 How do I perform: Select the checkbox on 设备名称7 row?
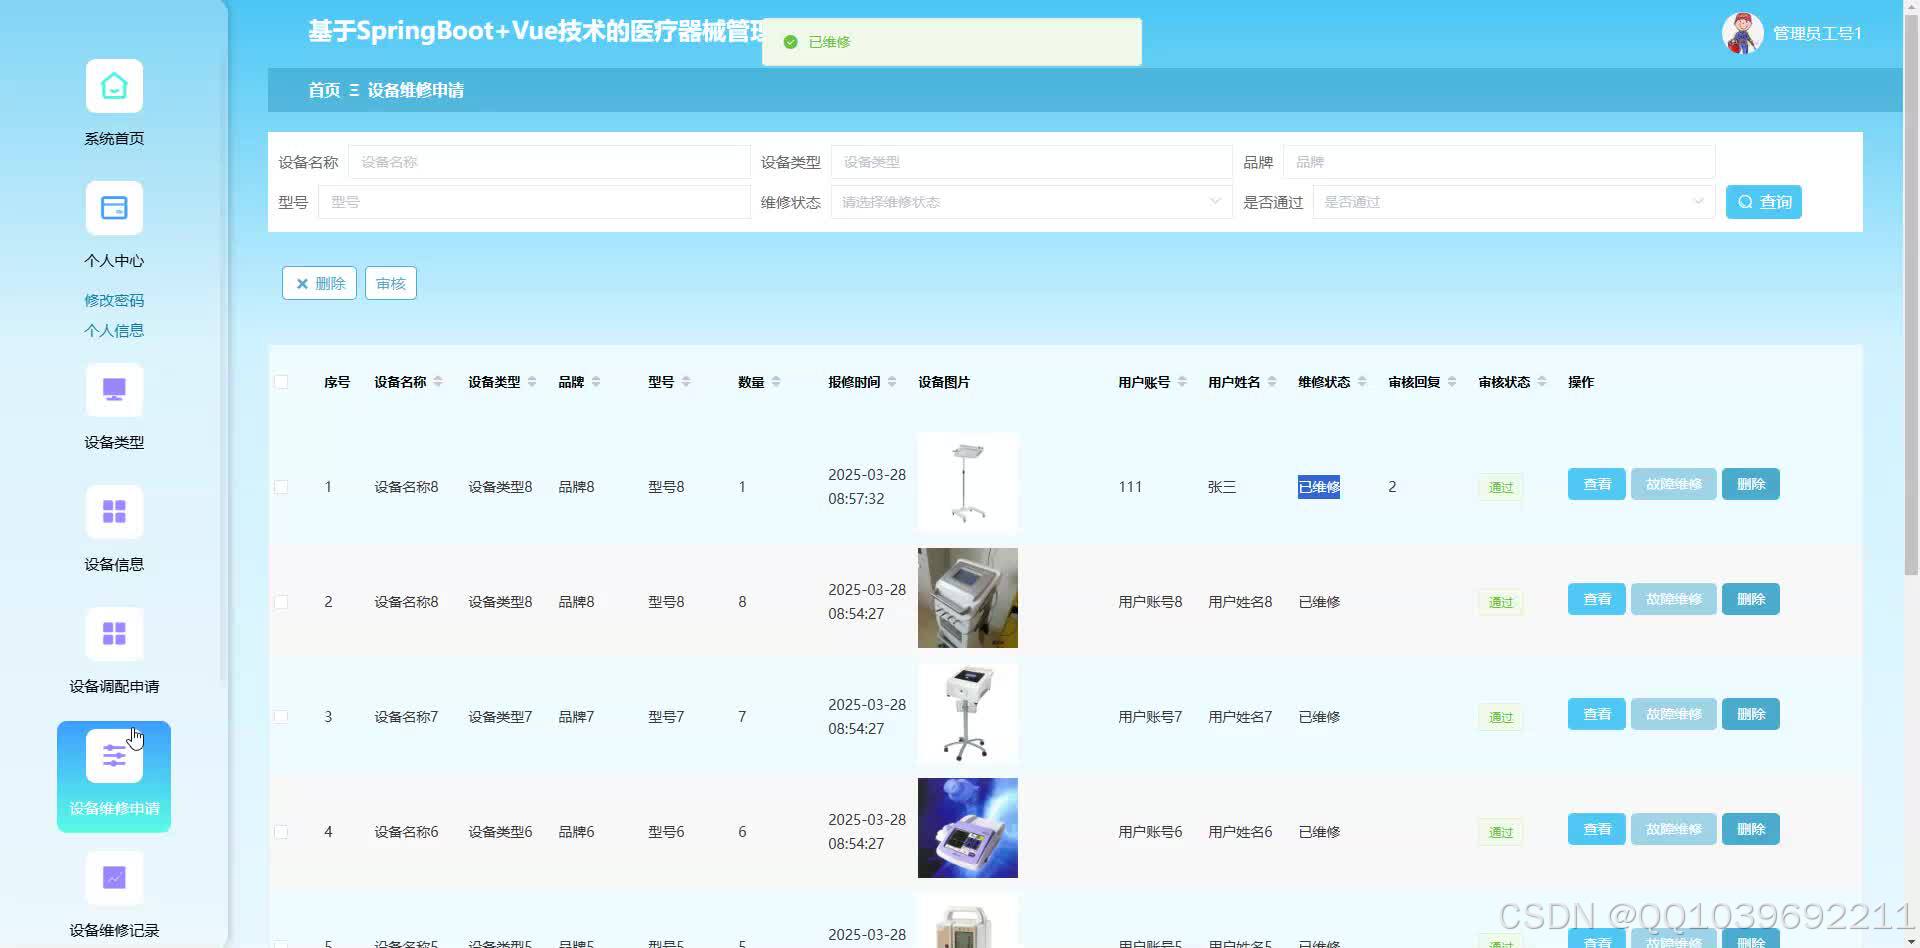point(281,716)
